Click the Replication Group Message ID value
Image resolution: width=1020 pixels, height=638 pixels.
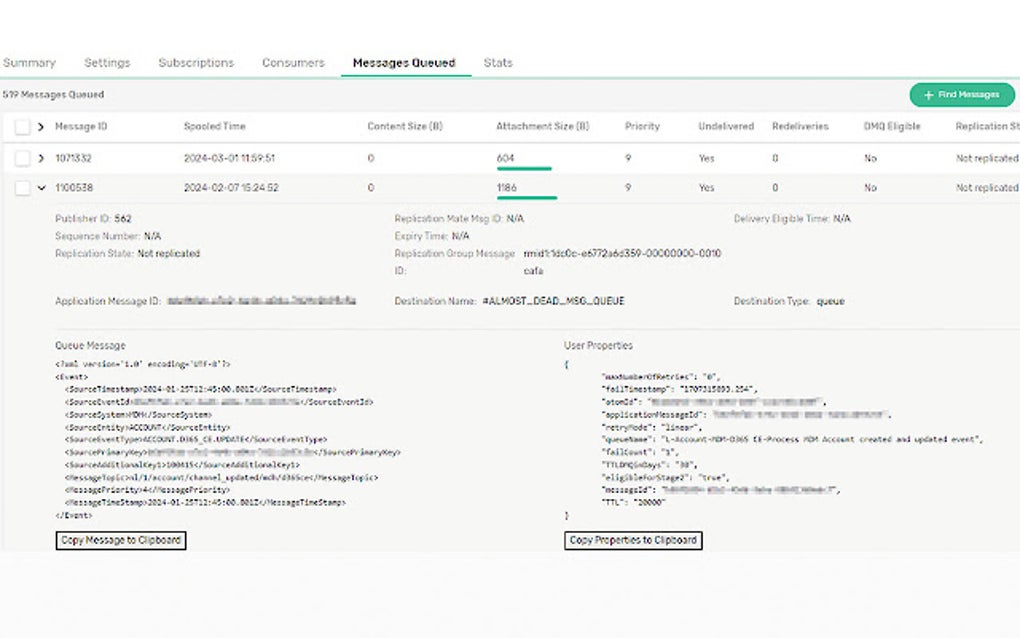click(623, 261)
